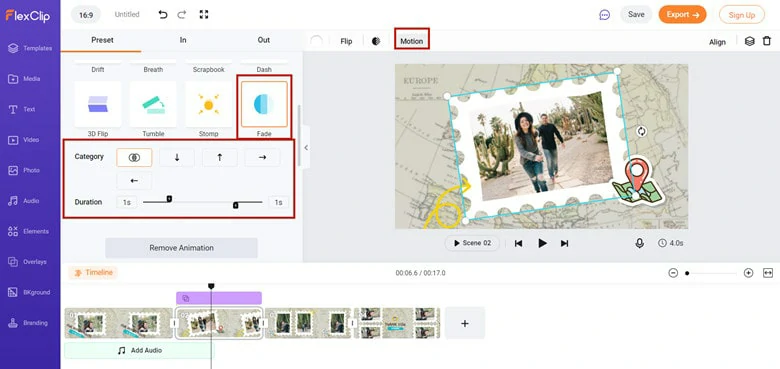Open the Motion option
The image size is (780, 369).
(x=412, y=41)
